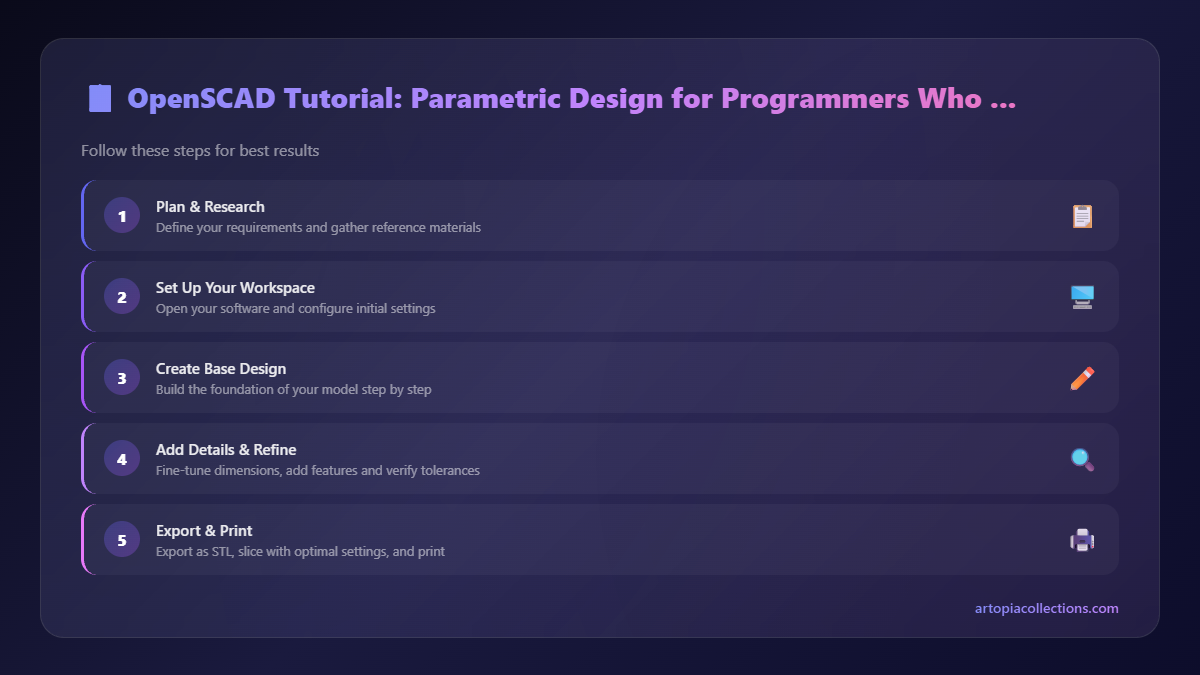1200x675 pixels.
Task: Click the printer icon in Export & Print
Action: click(1082, 540)
